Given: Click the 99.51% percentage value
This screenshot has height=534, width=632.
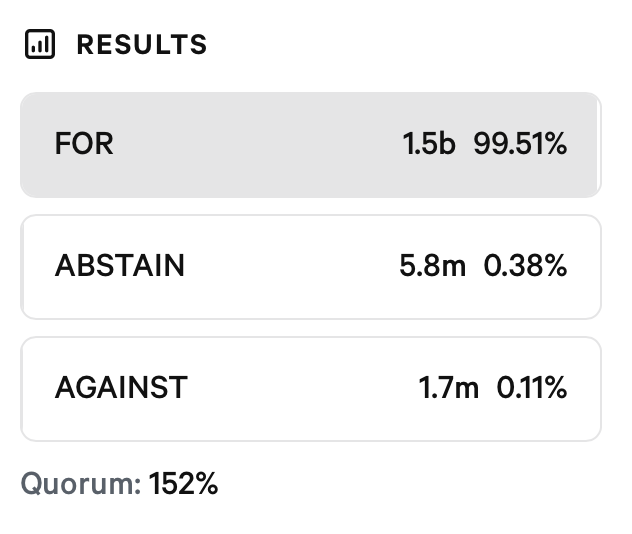Looking at the screenshot, I should (x=520, y=143).
